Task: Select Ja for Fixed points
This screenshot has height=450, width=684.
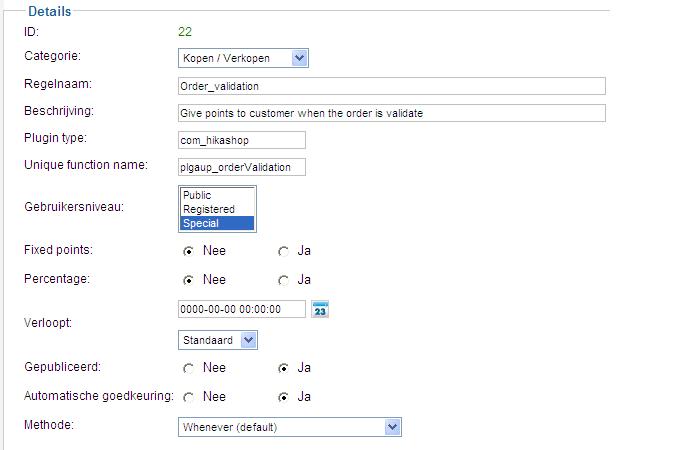Action: (284, 252)
